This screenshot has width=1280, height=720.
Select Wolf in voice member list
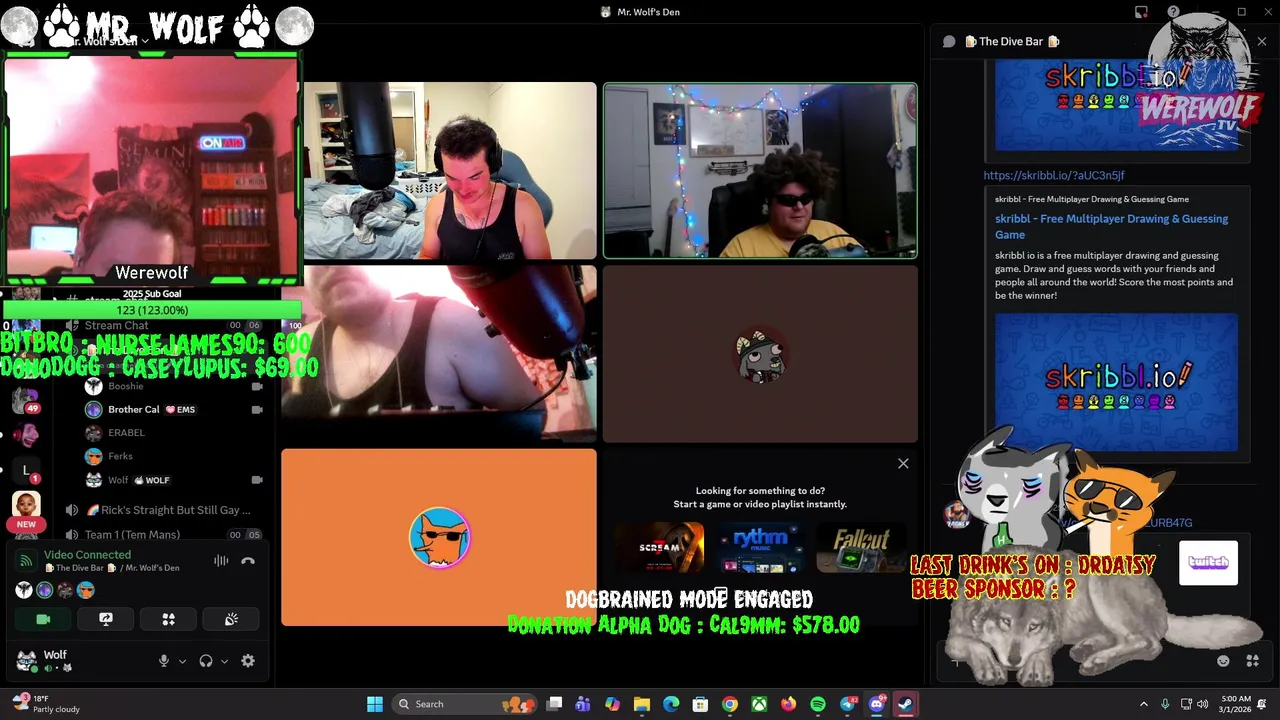click(x=174, y=480)
